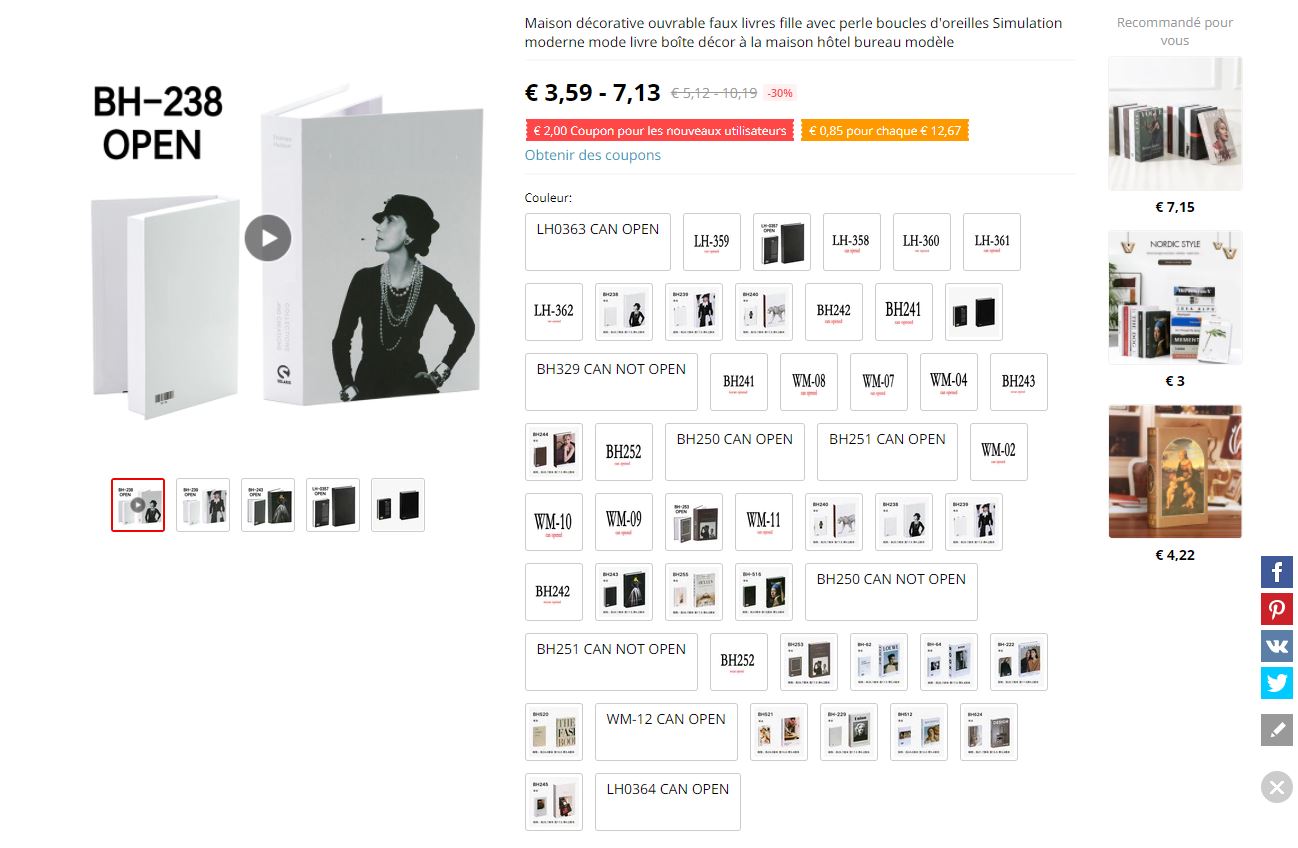Choose the BH329 CAN NOT OPEN variant
The height and width of the screenshot is (848, 1298).
[x=611, y=382]
